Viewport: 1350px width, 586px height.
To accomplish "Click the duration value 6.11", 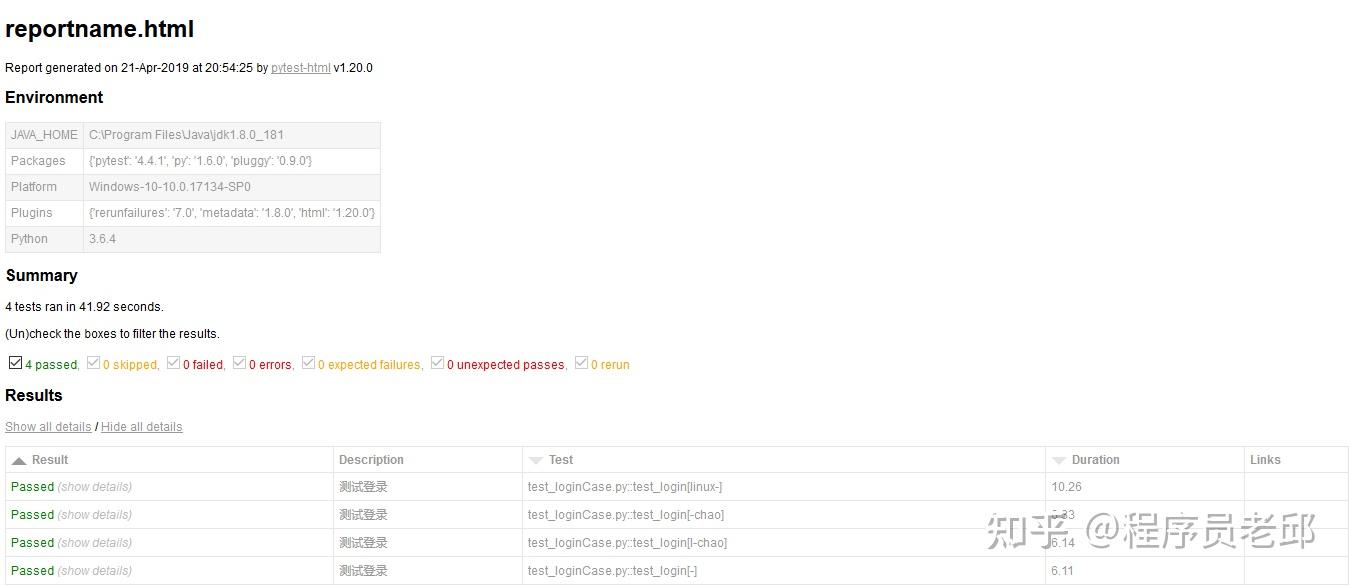I will [1063, 571].
